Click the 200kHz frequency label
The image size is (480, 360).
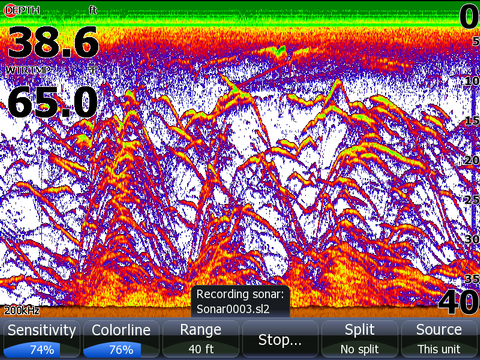[x=22, y=311]
